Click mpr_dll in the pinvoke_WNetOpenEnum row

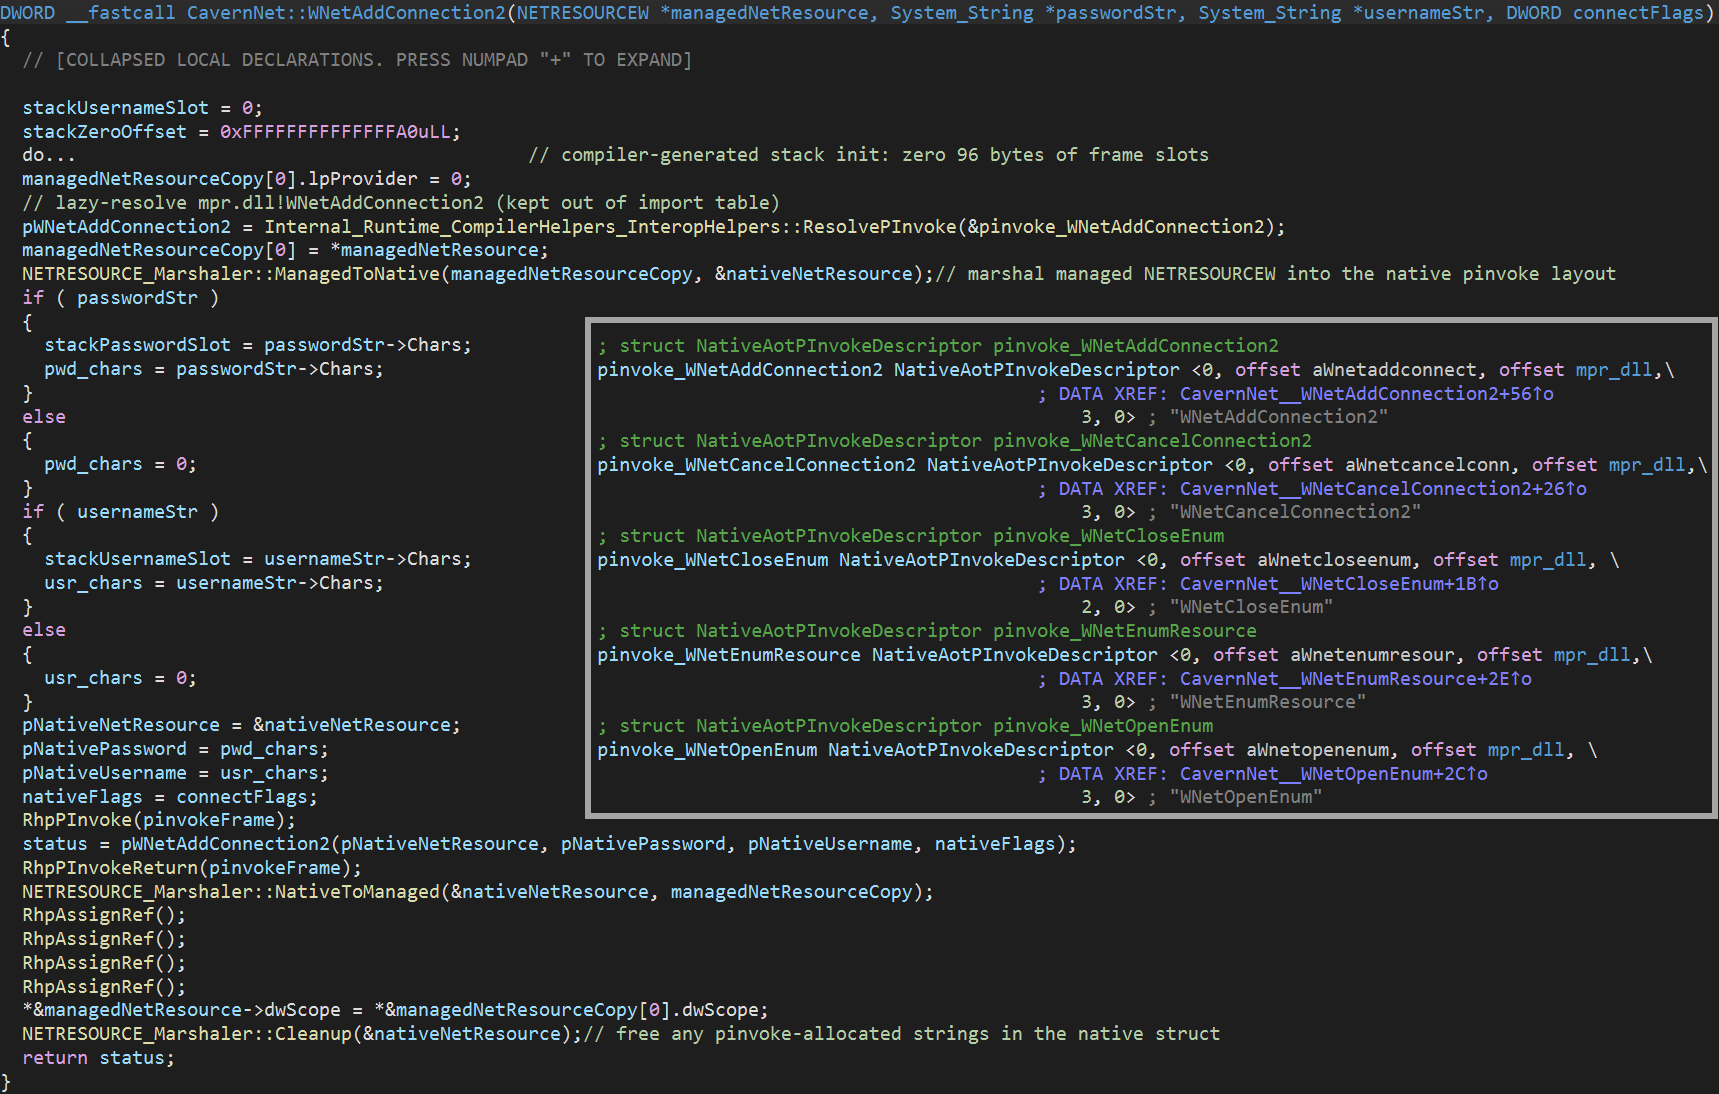[1526, 750]
